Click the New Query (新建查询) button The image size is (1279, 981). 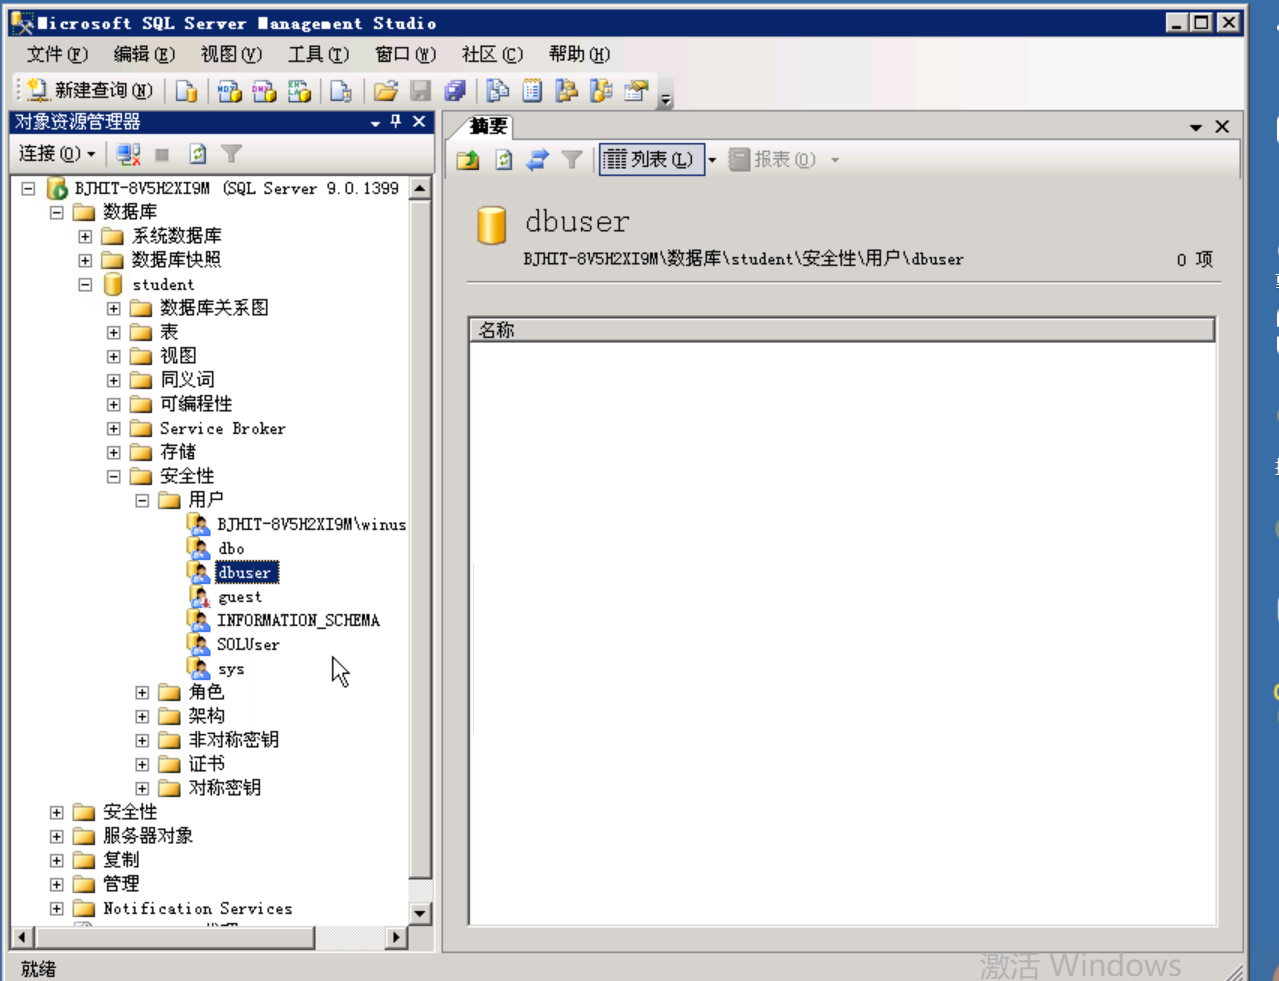(90, 91)
